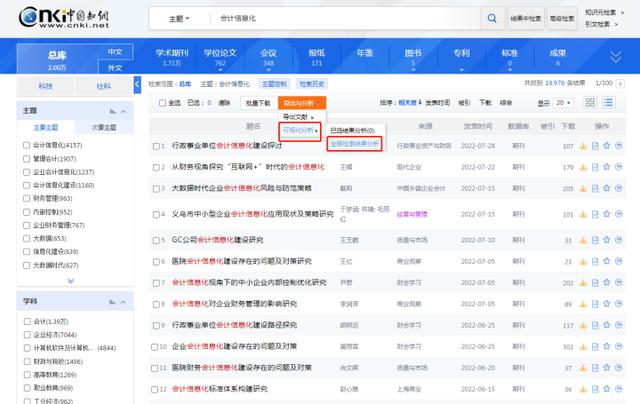Expand the 可视化分析 submenu
Image resolution: width=640 pixels, height=404 pixels.
[300, 131]
